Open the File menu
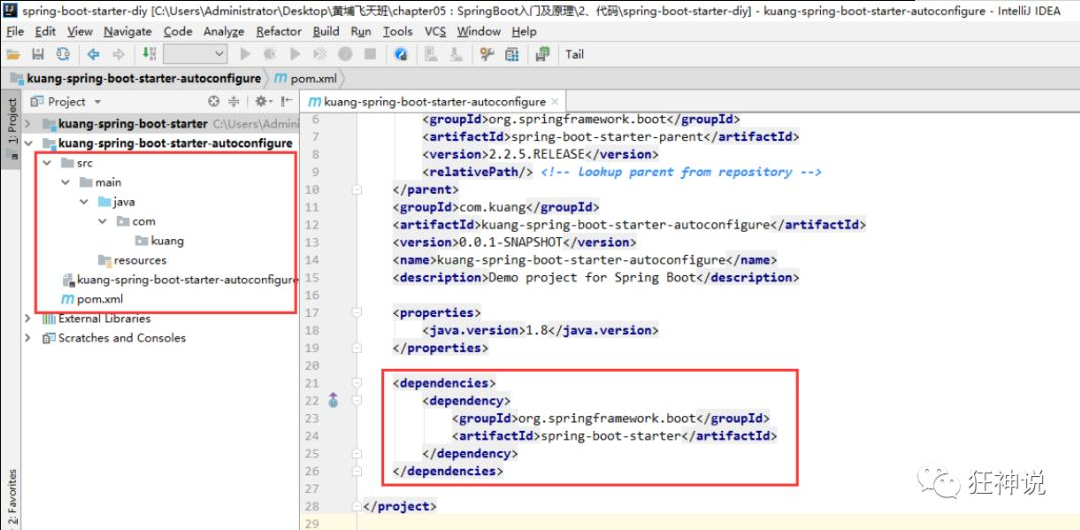1080x530 pixels. [x=14, y=32]
